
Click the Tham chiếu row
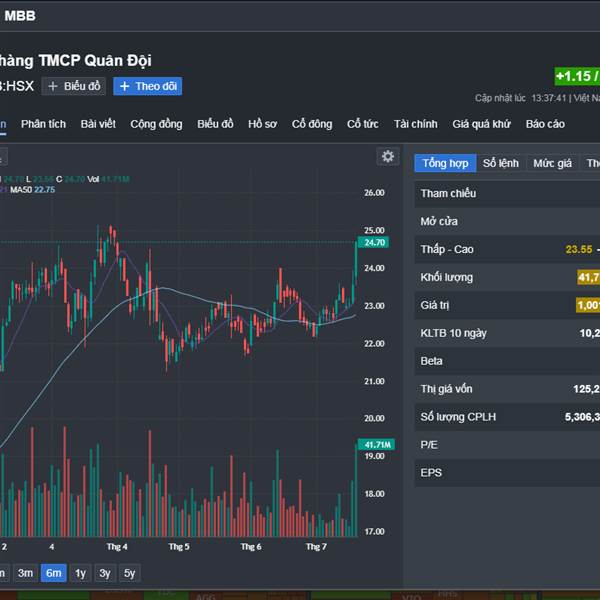[507, 194]
